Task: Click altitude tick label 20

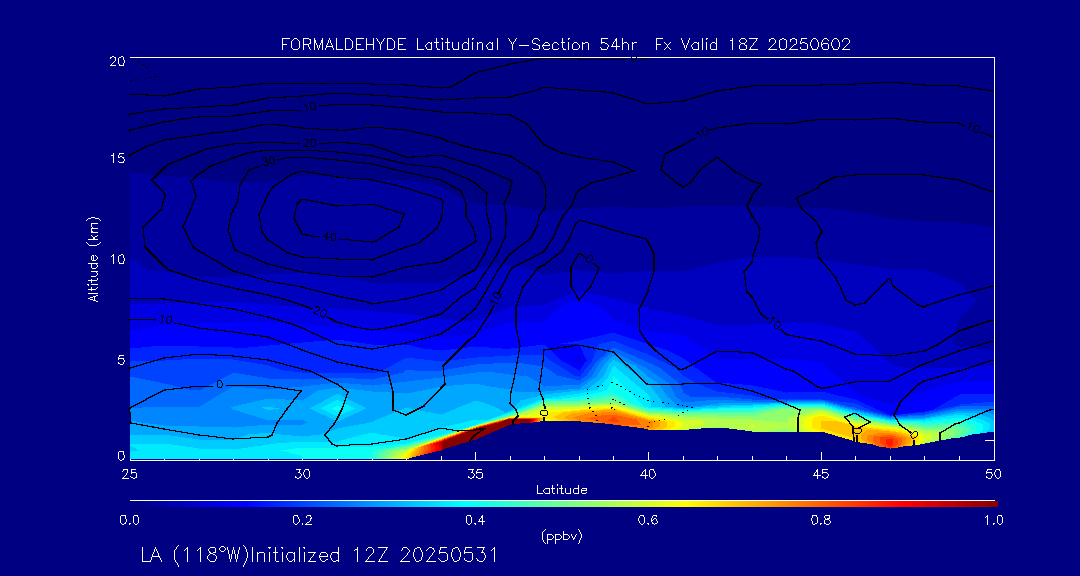Action: tap(117, 61)
